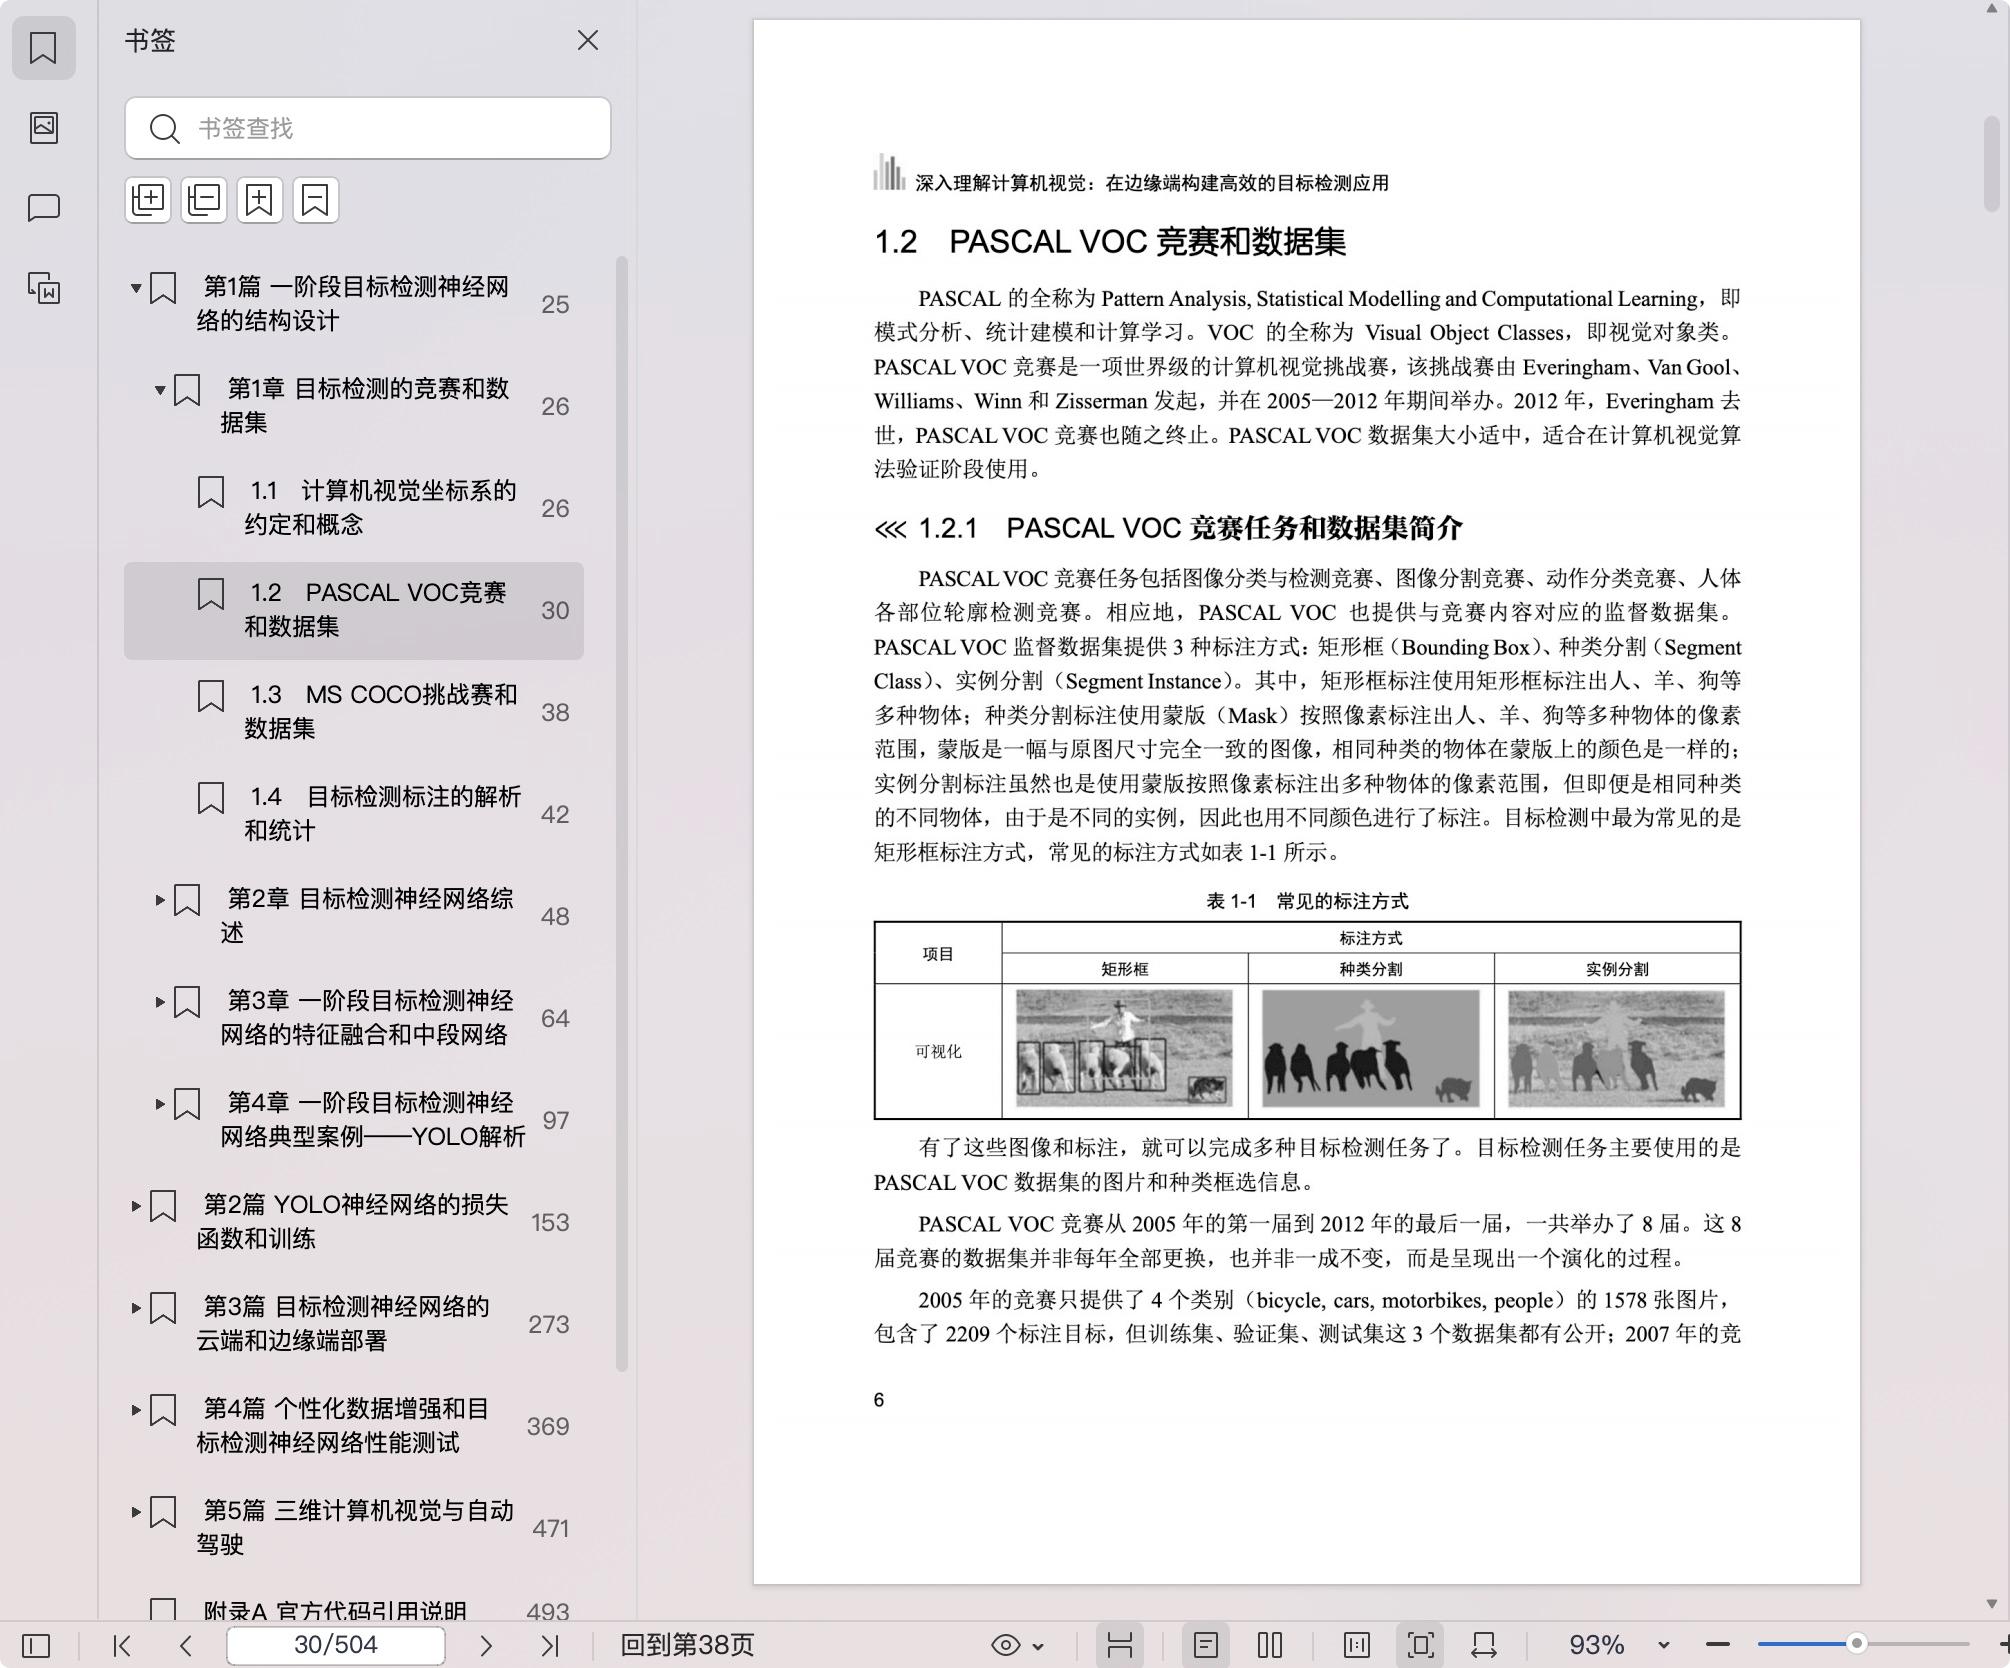Open the comments panel icon
Viewport: 2010px width, 1668px height.
pyautogui.click(x=43, y=207)
